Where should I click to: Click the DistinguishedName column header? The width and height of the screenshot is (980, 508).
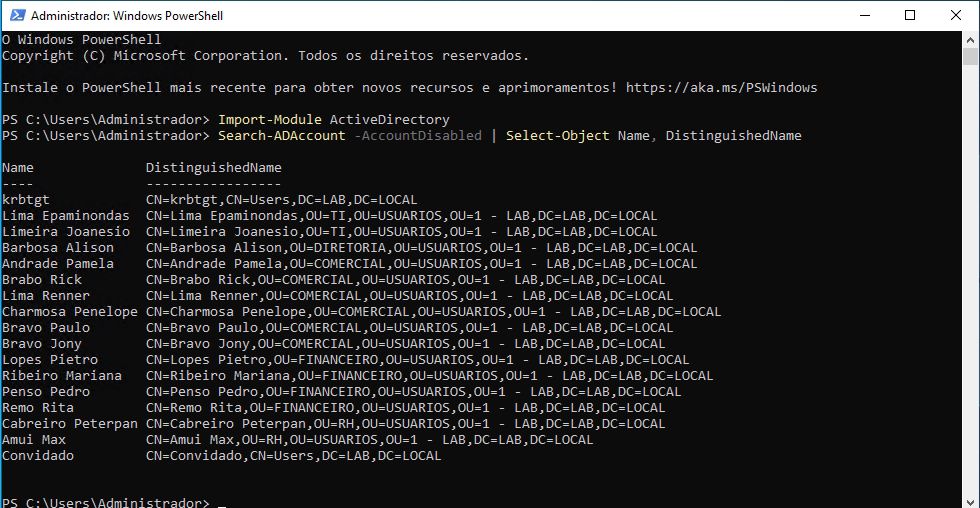click(214, 167)
